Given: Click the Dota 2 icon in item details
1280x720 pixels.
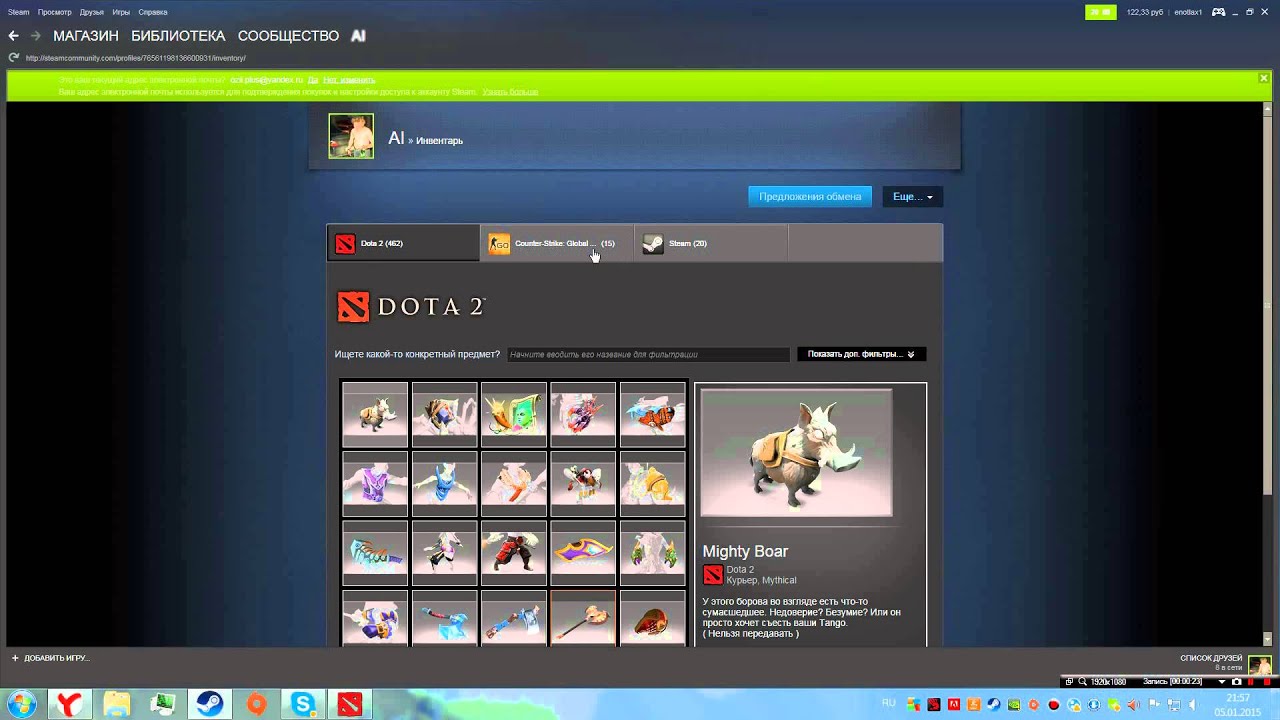Looking at the screenshot, I should pyautogui.click(x=712, y=574).
